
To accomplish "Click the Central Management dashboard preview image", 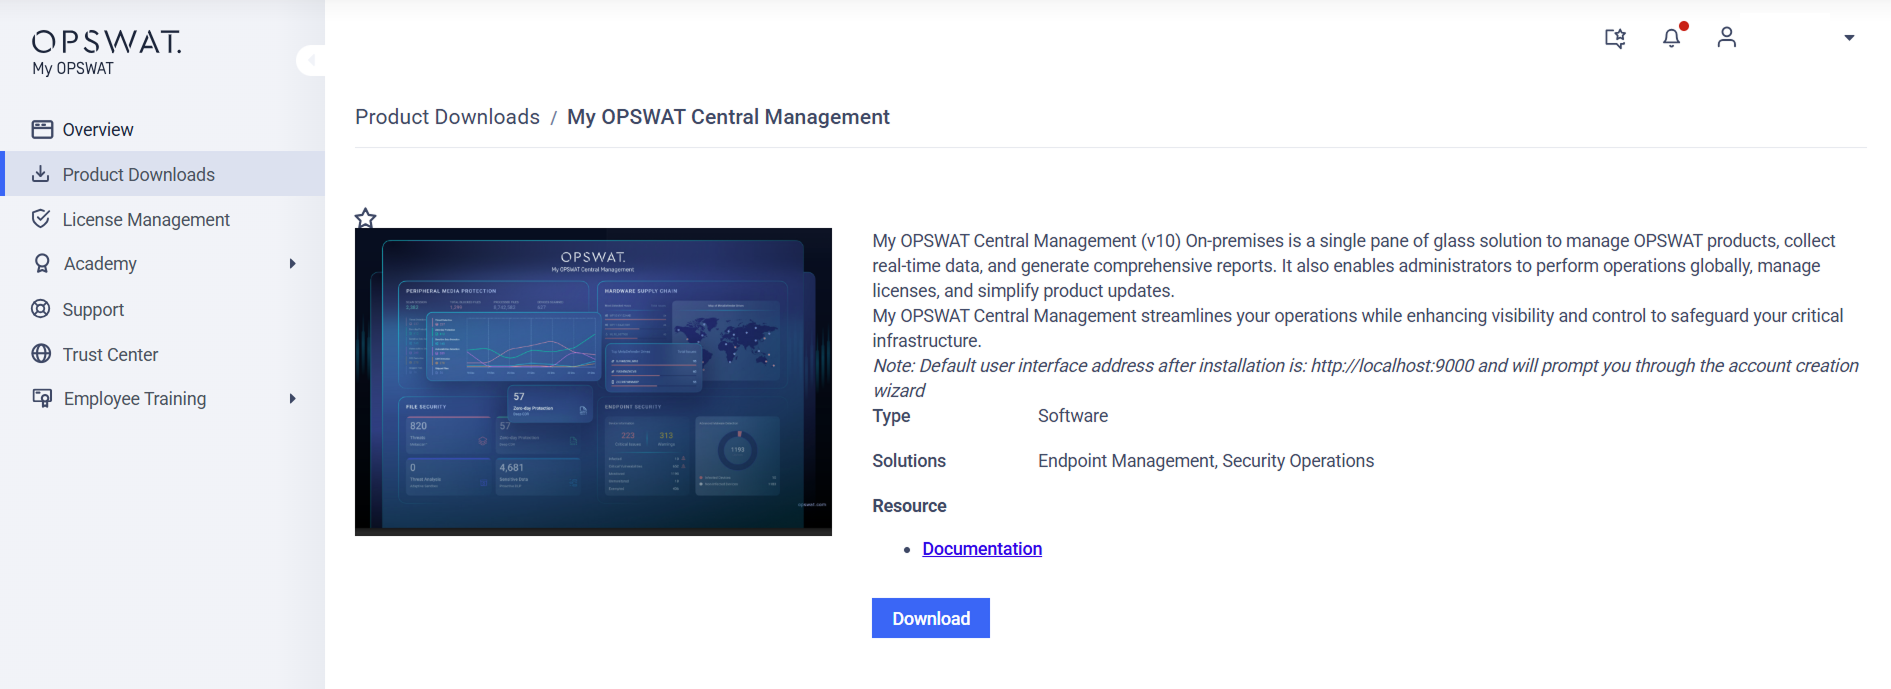I will click(593, 381).
